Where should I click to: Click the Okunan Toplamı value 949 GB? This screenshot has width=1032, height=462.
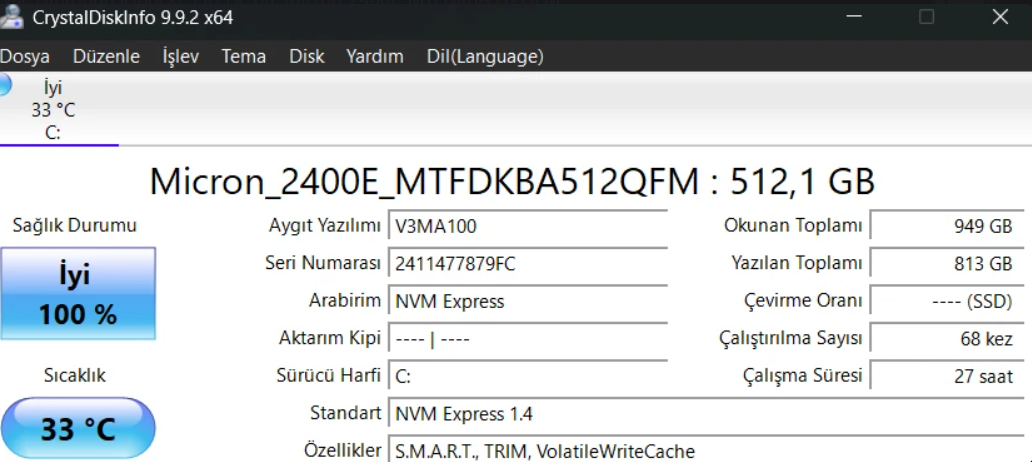(947, 226)
